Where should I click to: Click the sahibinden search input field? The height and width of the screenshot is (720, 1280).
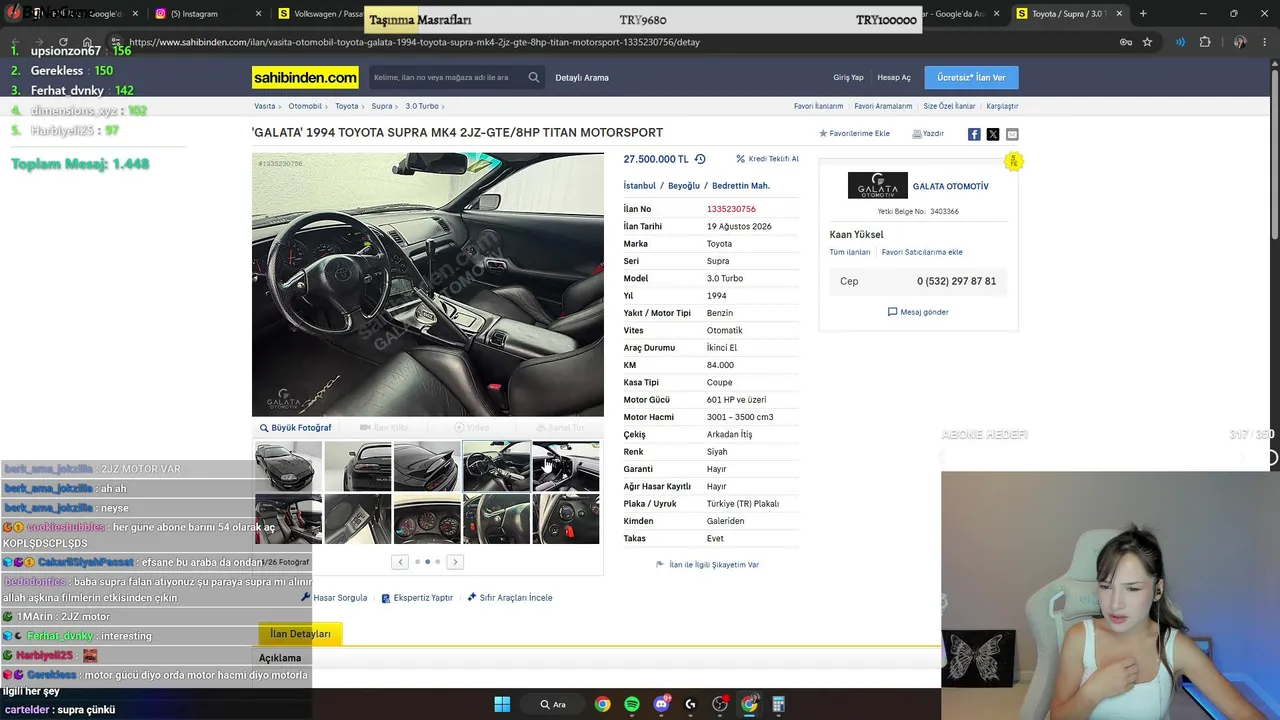coord(446,77)
